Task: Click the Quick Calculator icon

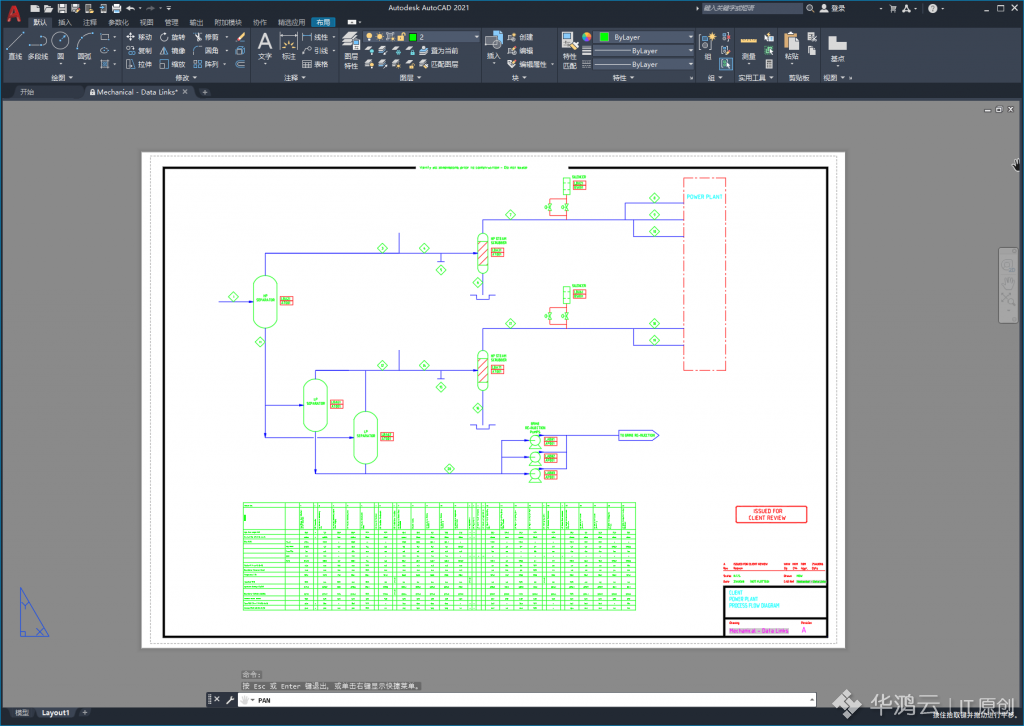Action: (769, 64)
